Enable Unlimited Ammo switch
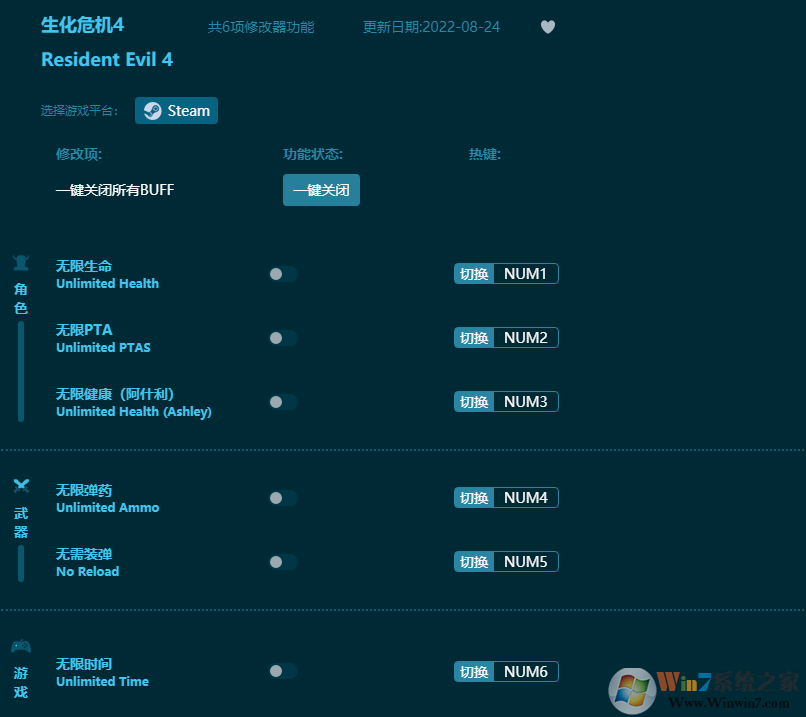Image resolution: width=806 pixels, height=717 pixels. point(283,498)
